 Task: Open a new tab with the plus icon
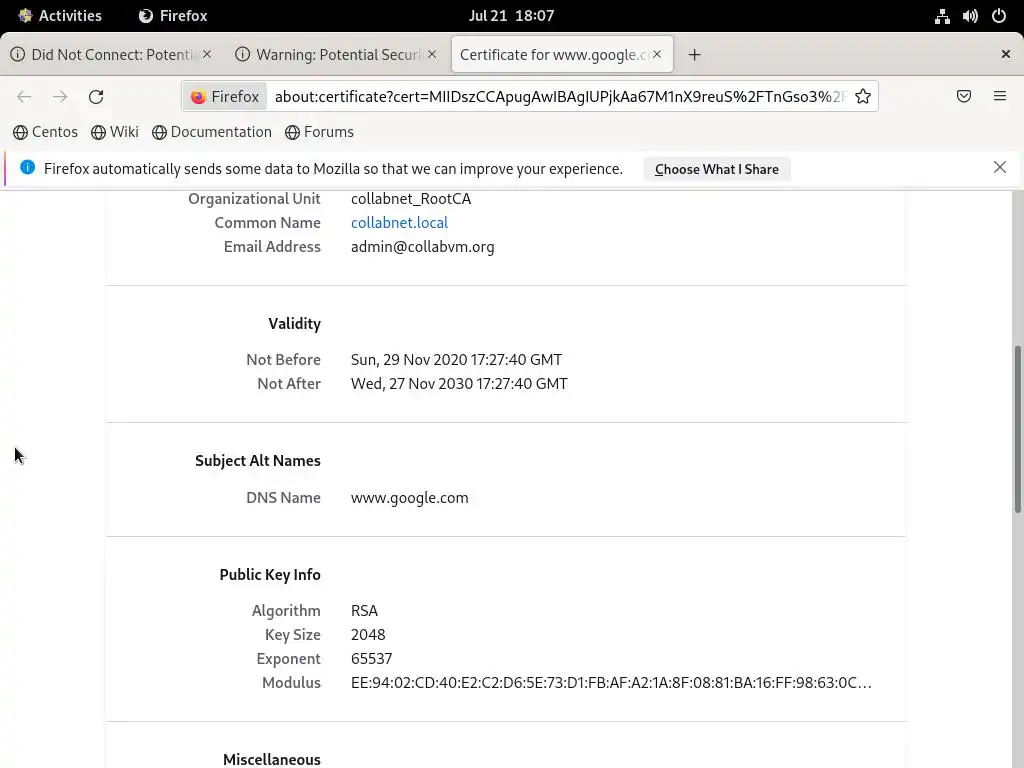click(694, 55)
